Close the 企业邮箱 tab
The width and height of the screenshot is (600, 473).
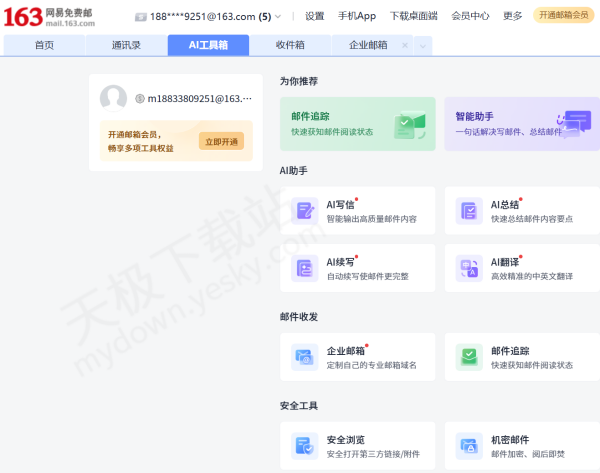point(404,46)
